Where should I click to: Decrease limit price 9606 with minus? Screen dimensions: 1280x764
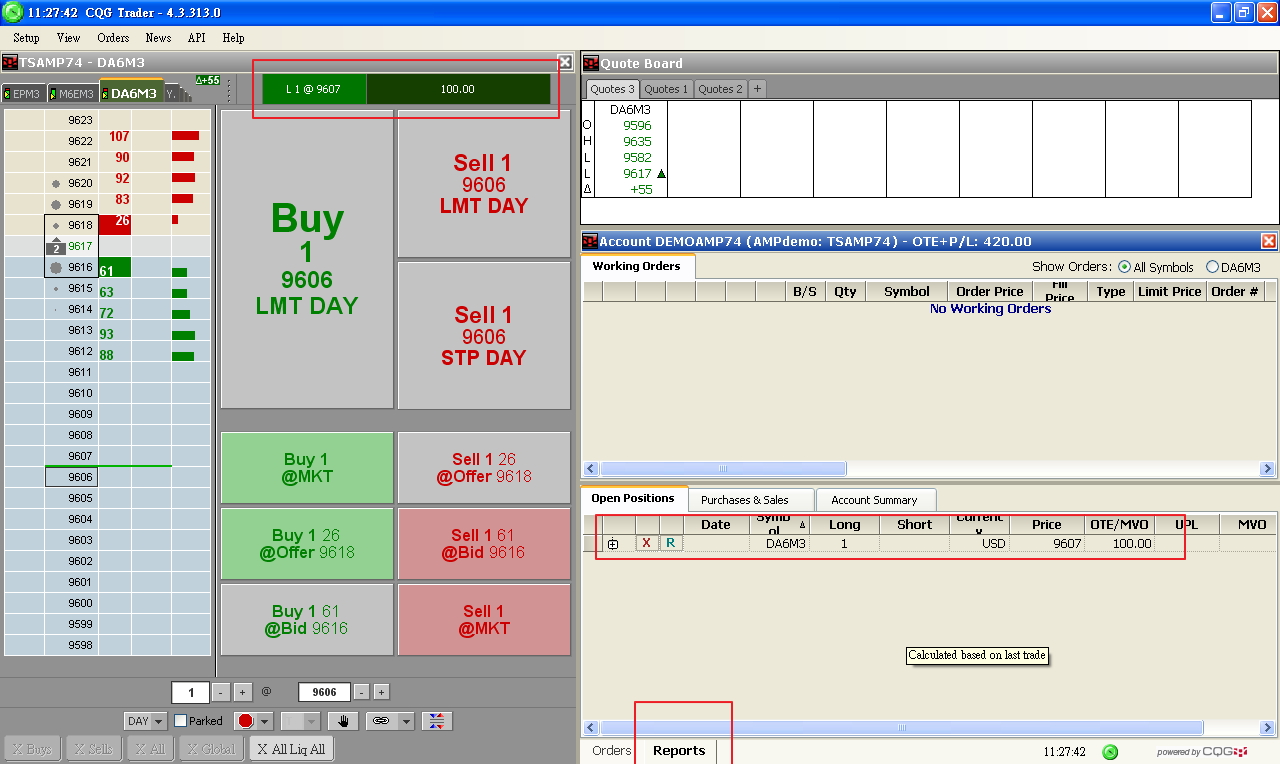pyautogui.click(x=361, y=692)
